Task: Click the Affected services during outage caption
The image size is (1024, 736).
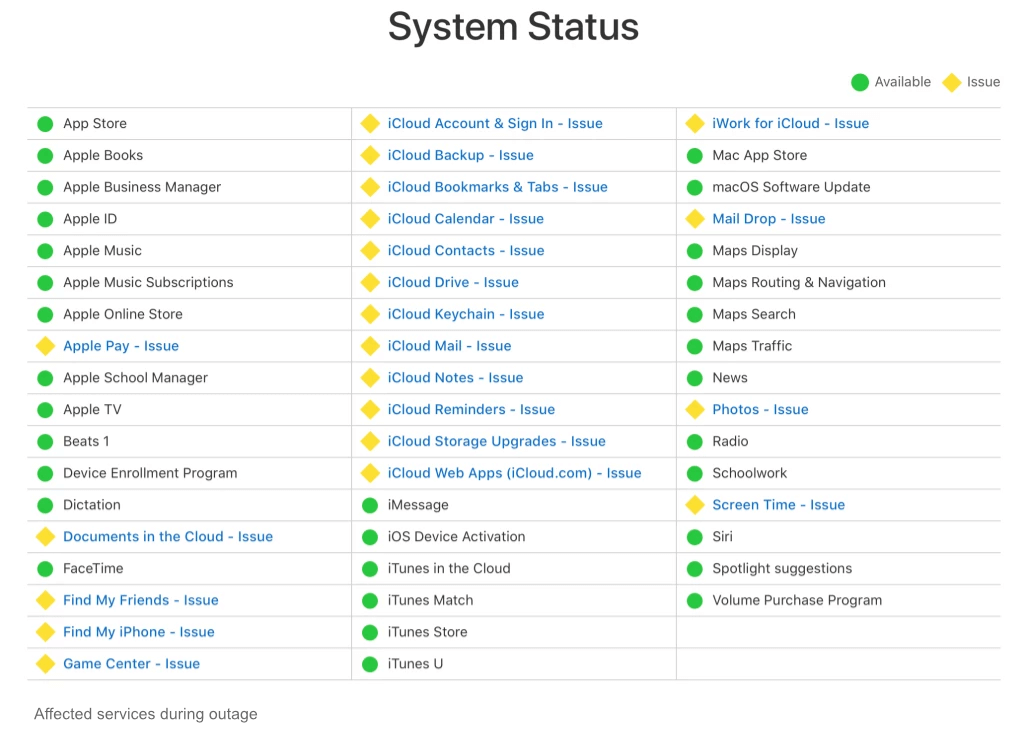Action: click(x=146, y=714)
